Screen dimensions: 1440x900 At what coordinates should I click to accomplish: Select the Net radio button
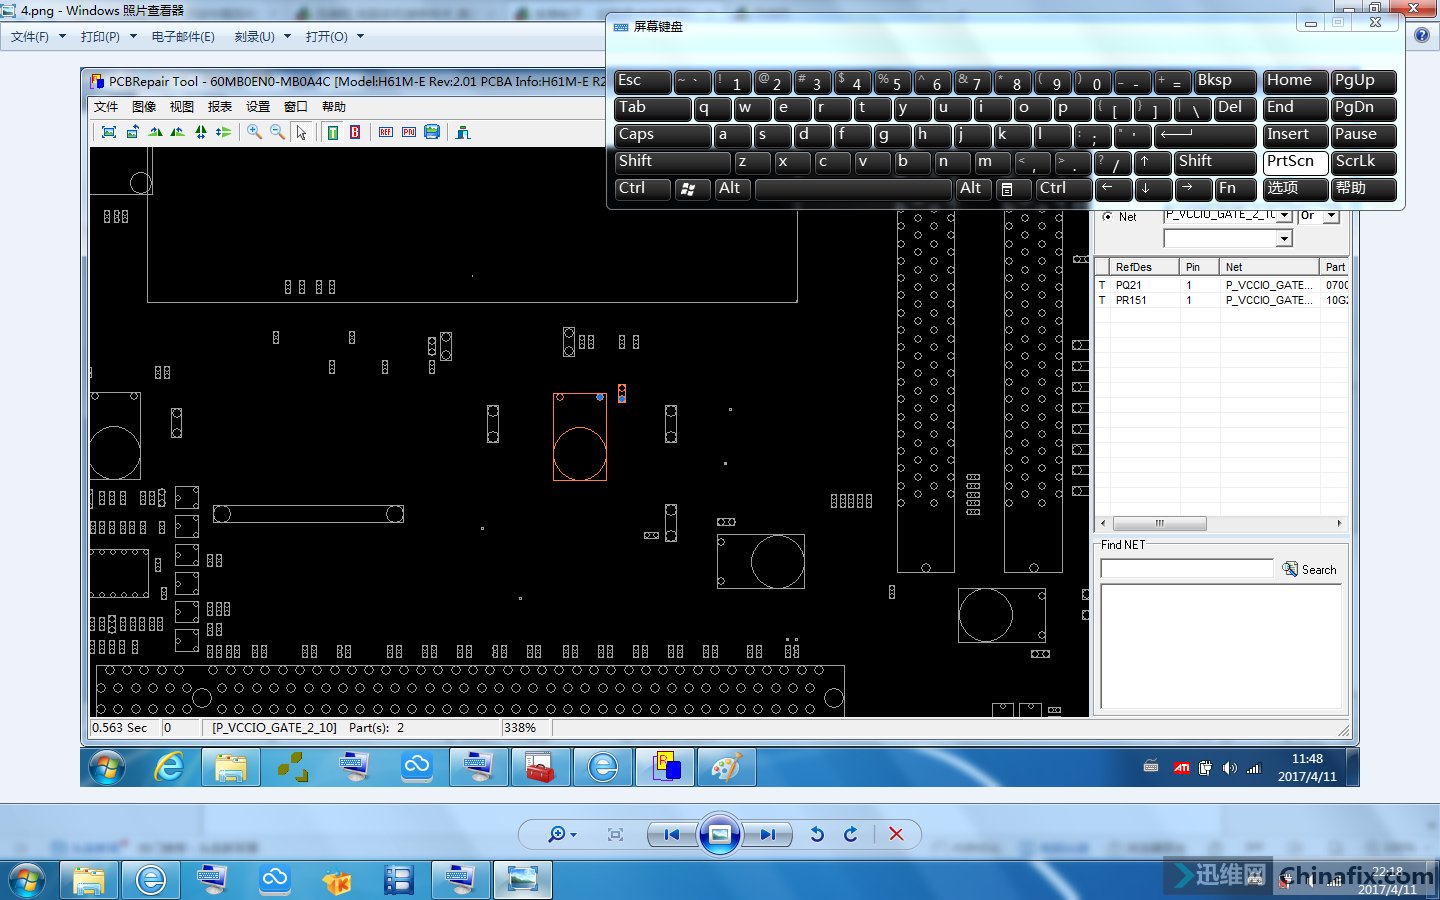[x=1107, y=216]
